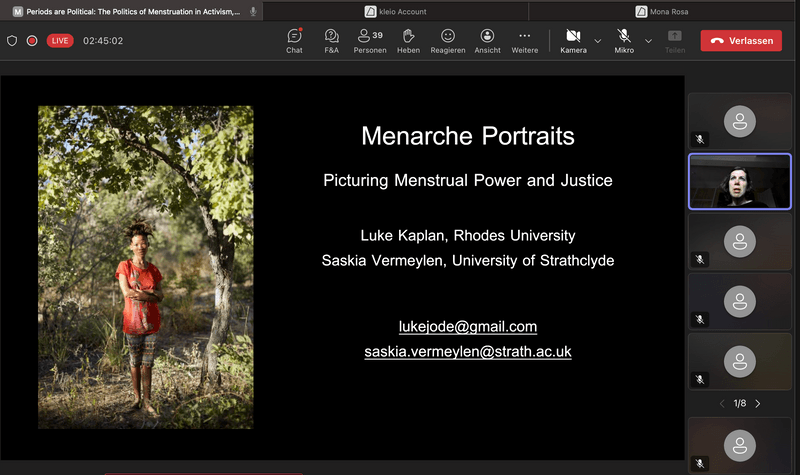Click the shield security icon
This screenshot has height=475, width=800.
point(12,41)
